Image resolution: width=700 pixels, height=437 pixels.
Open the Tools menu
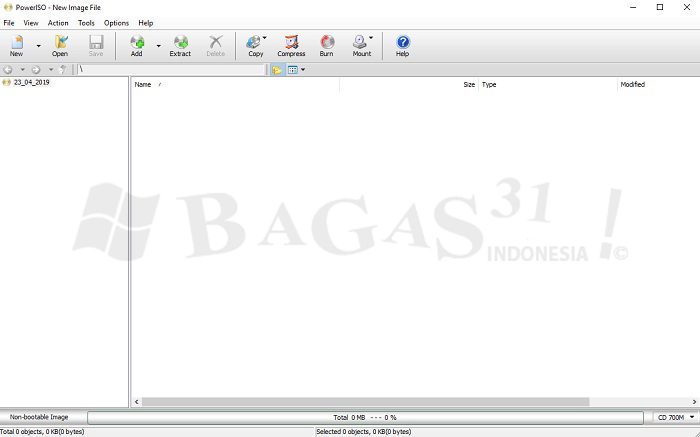[86, 23]
